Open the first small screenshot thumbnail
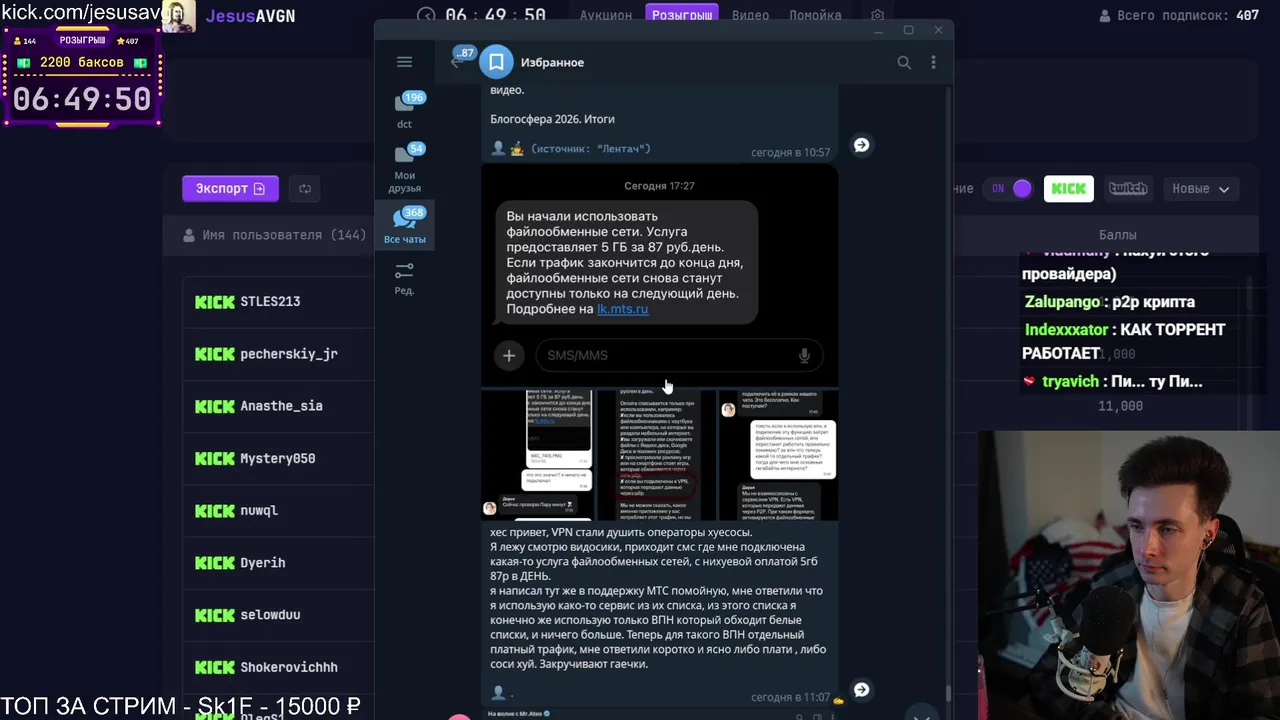Image resolution: width=1280 pixels, height=720 pixels. pyautogui.click(x=539, y=455)
